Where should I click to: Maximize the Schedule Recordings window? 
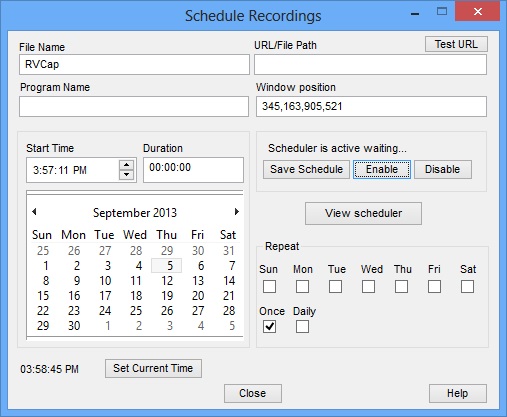(442, 12)
